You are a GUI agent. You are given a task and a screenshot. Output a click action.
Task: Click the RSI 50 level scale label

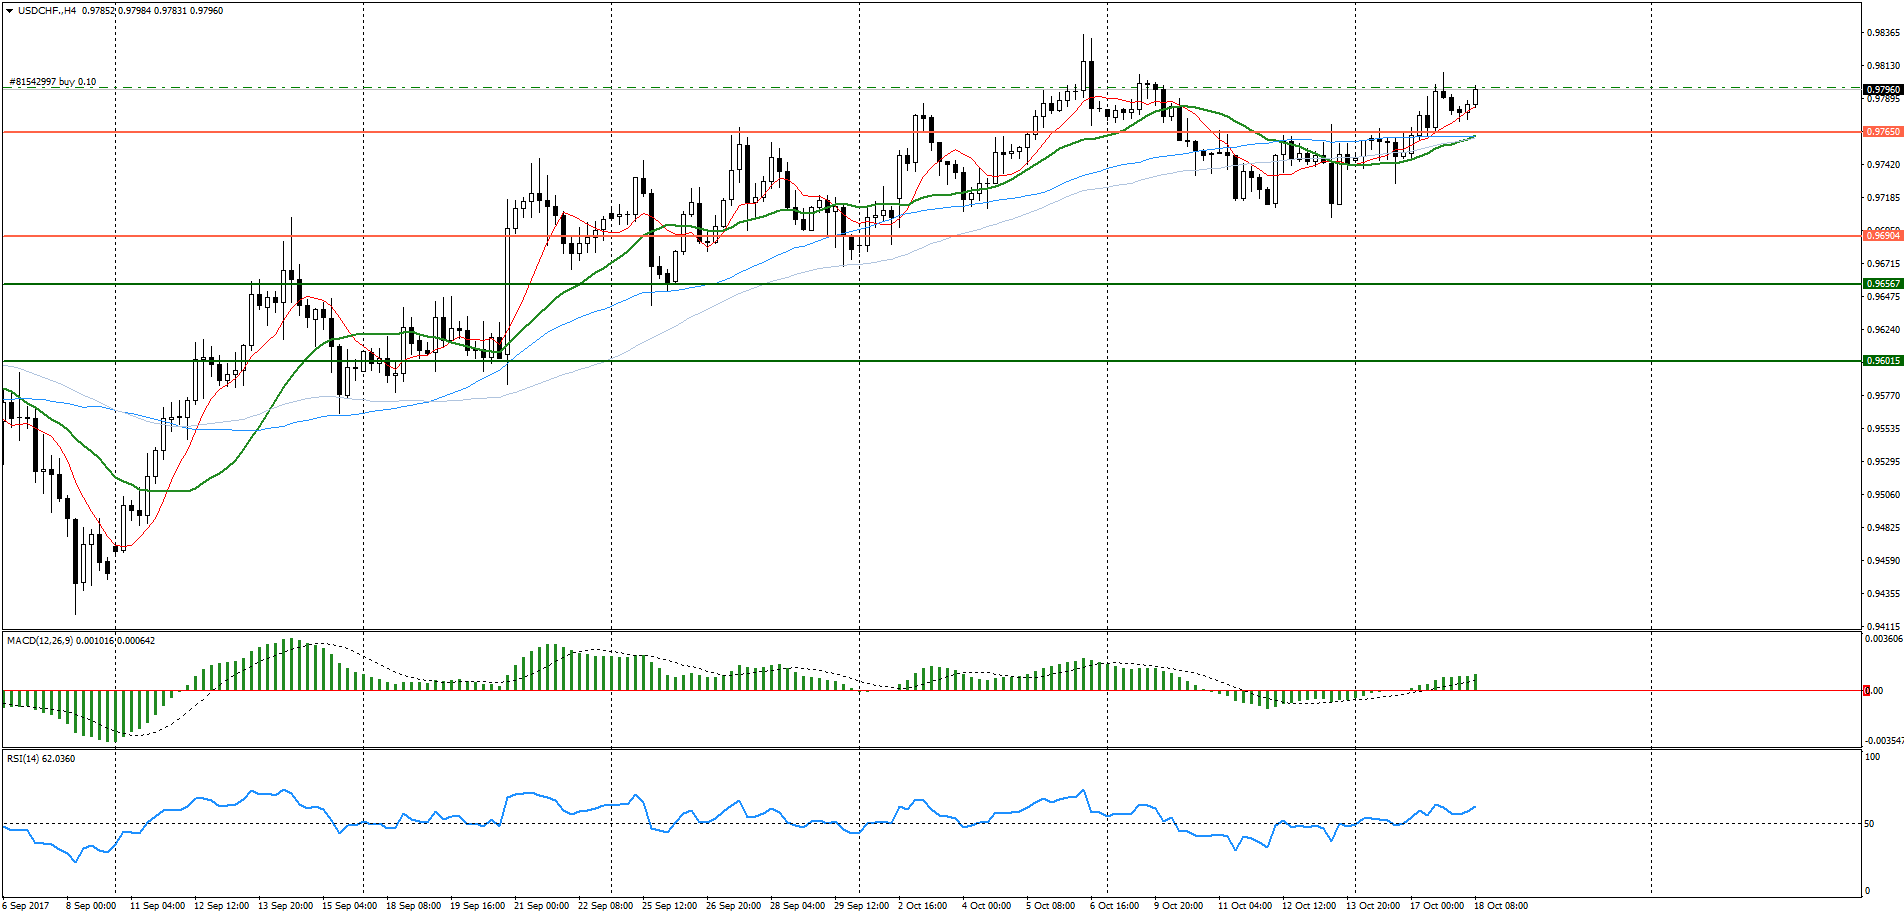1869,824
